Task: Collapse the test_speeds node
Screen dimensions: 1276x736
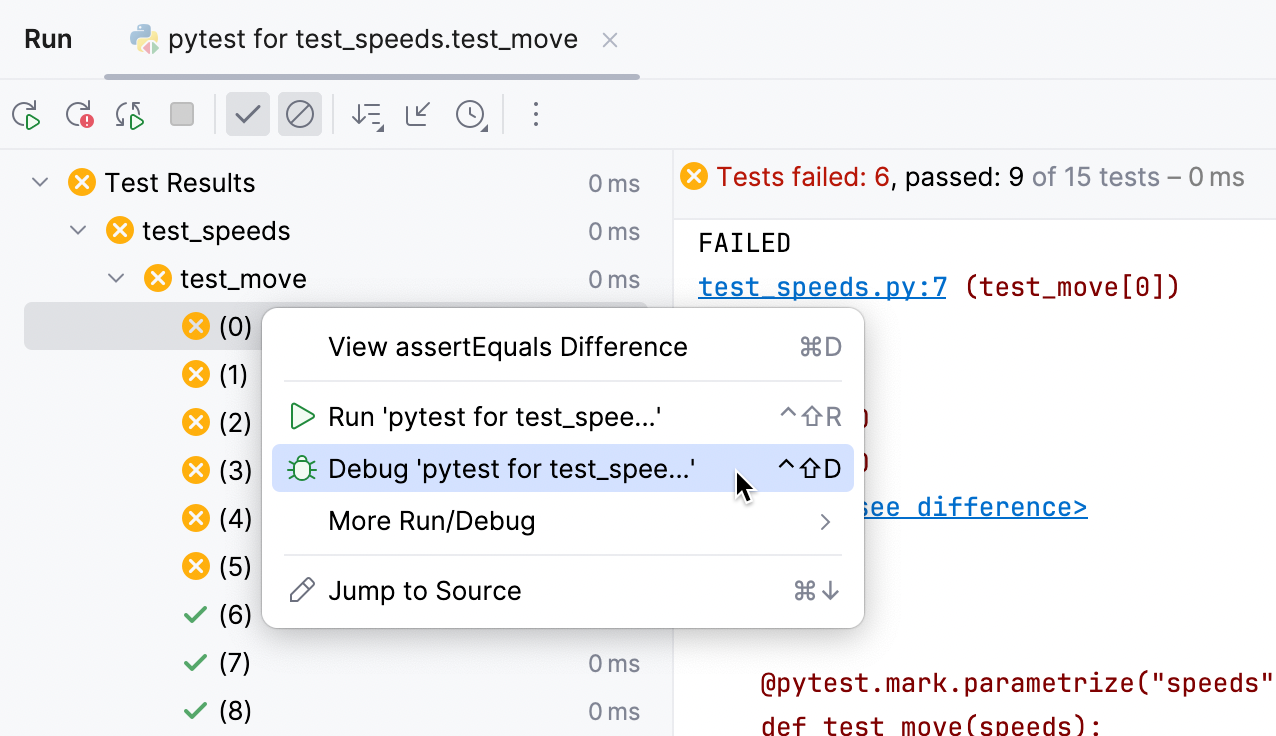Action: tap(77, 230)
